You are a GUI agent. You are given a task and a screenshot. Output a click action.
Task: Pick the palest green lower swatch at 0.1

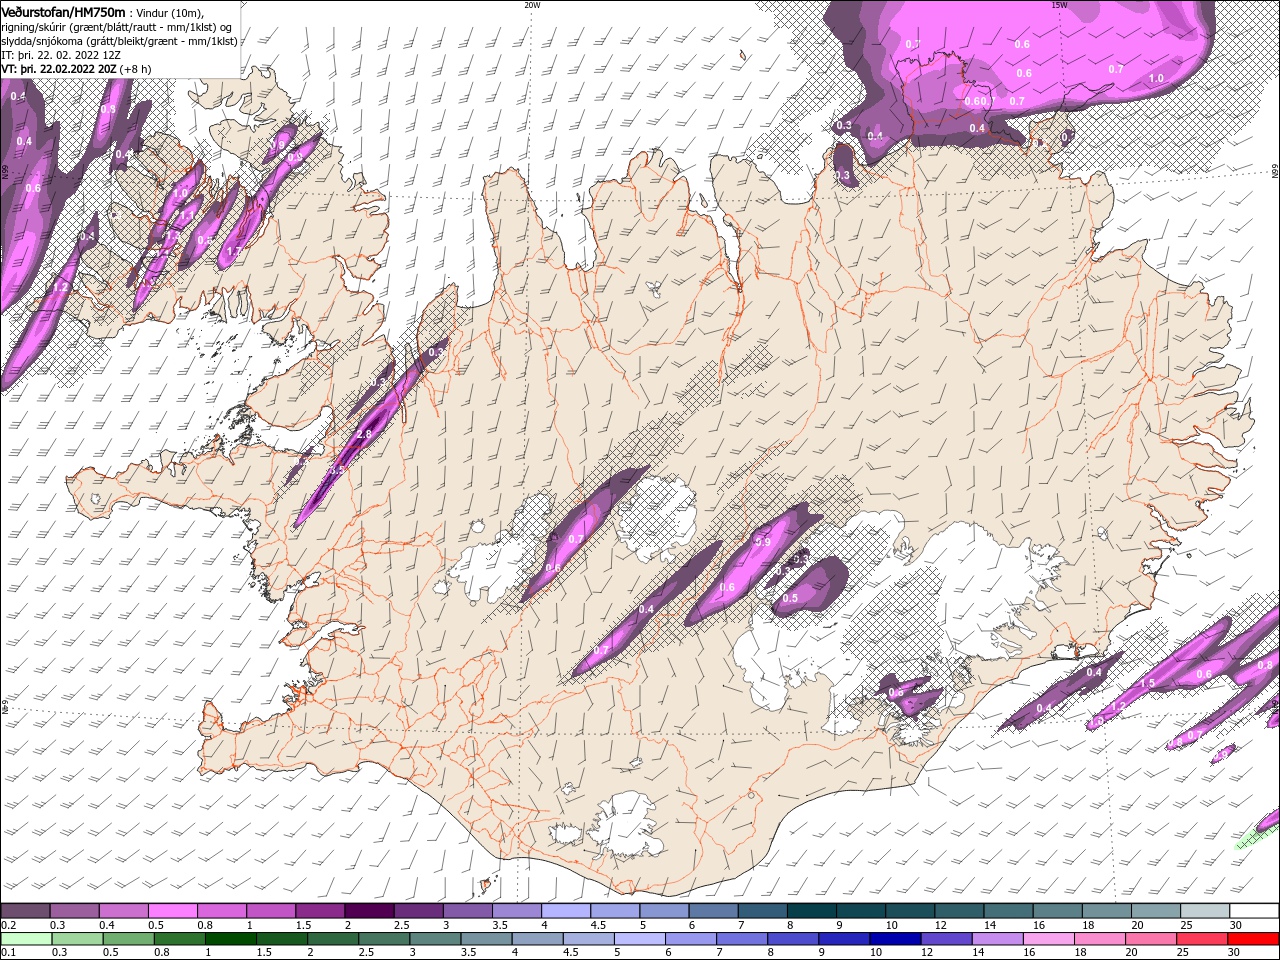26,939
